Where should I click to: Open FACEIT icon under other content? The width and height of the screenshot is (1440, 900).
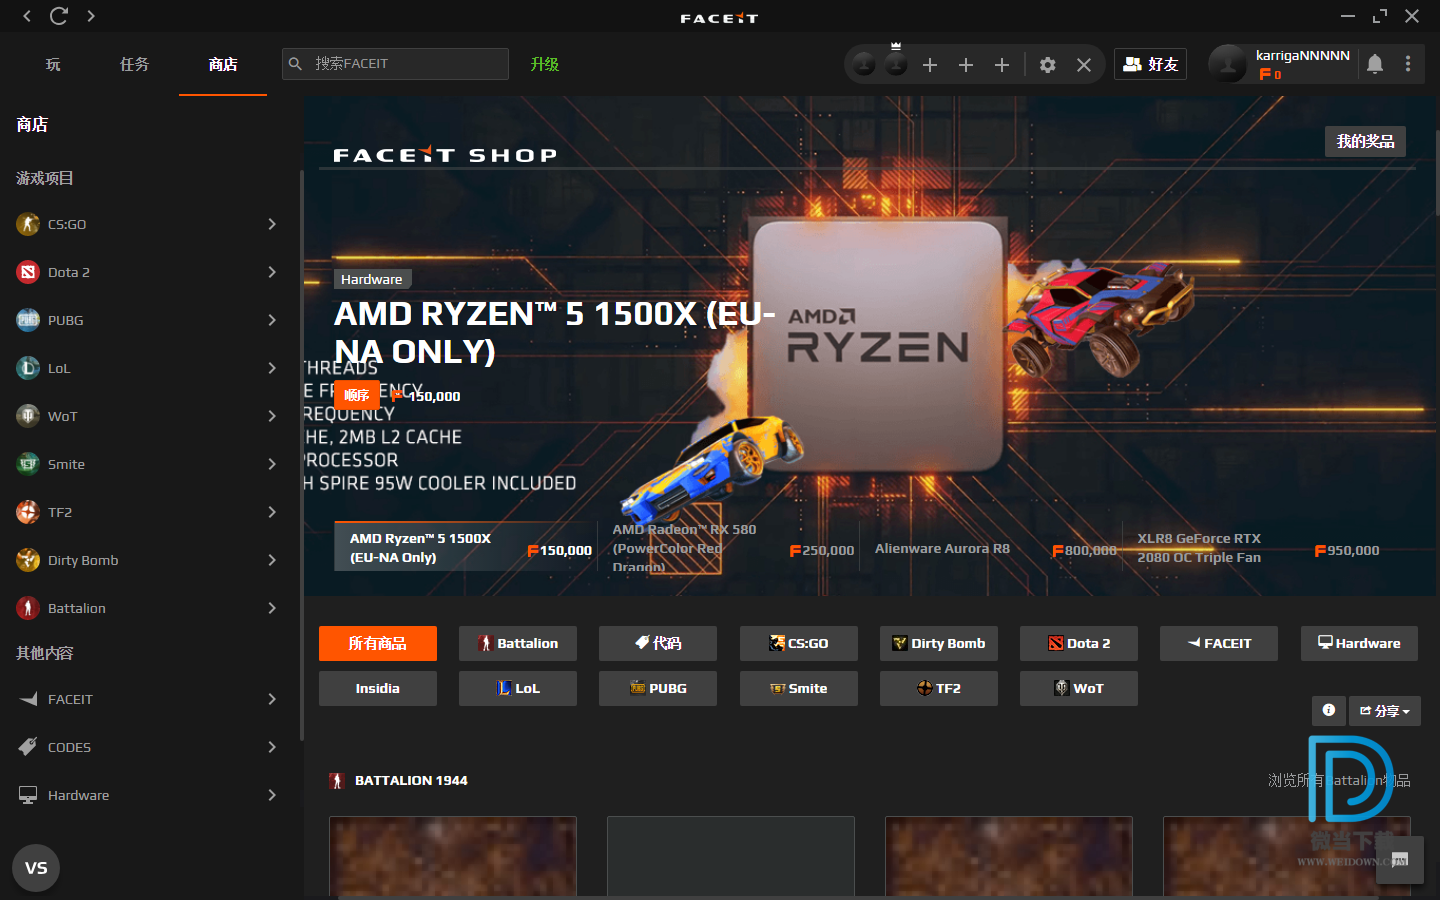(28, 699)
